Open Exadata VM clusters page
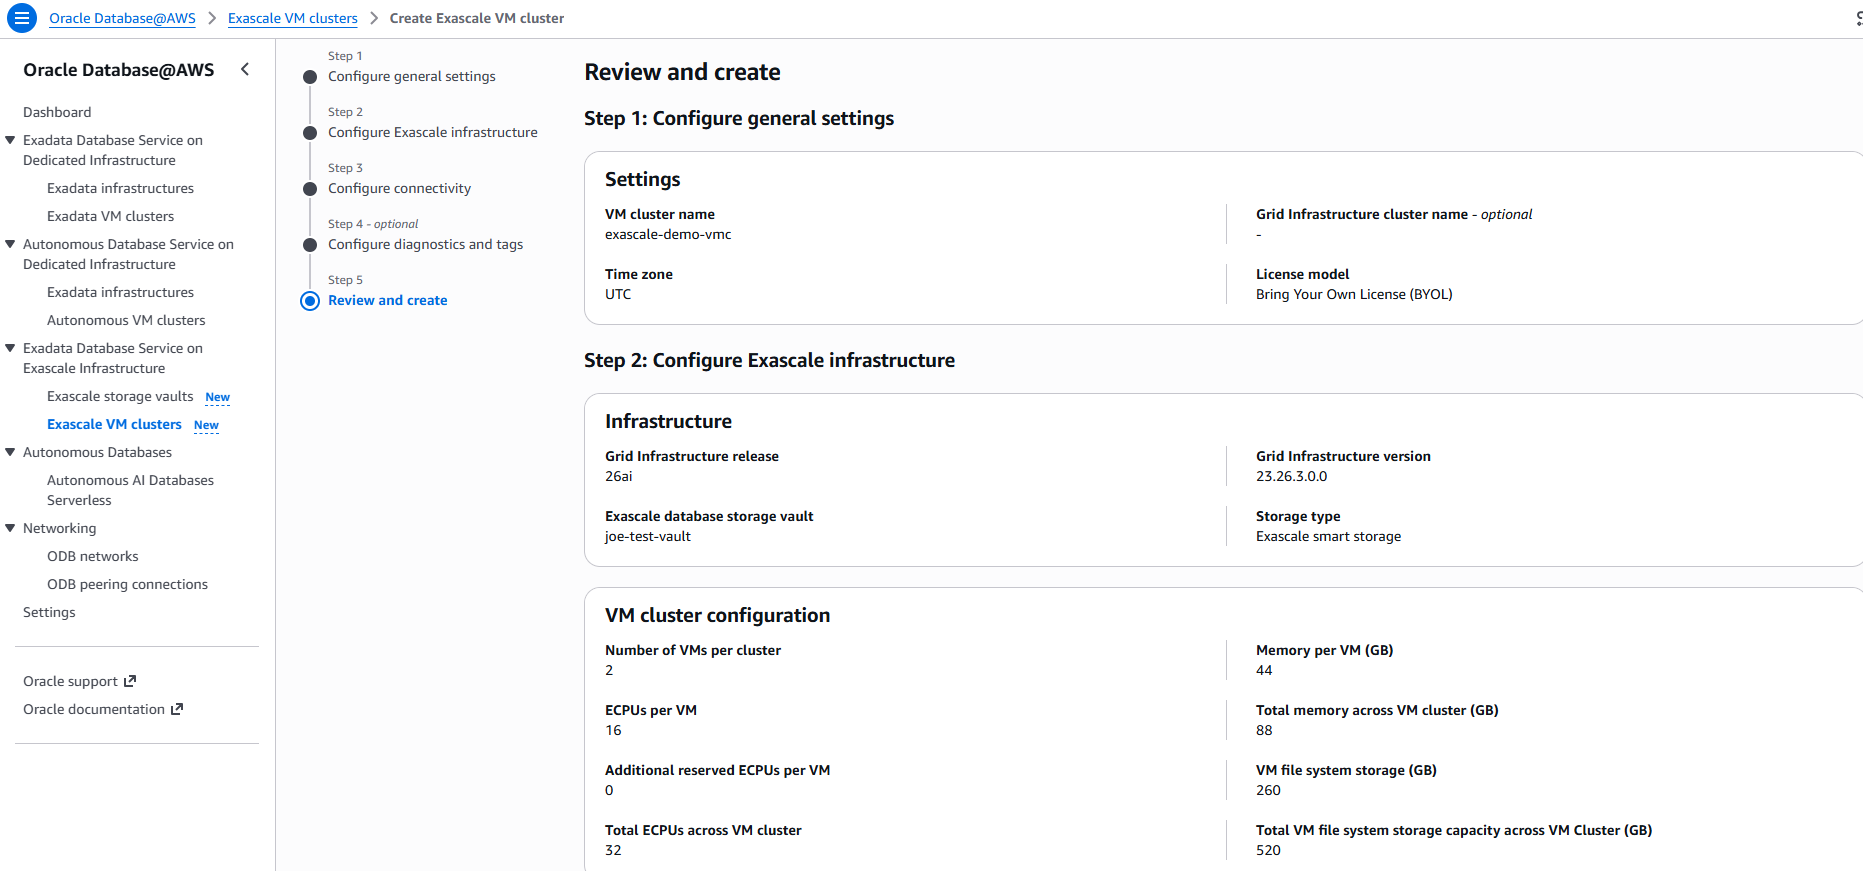 110,216
